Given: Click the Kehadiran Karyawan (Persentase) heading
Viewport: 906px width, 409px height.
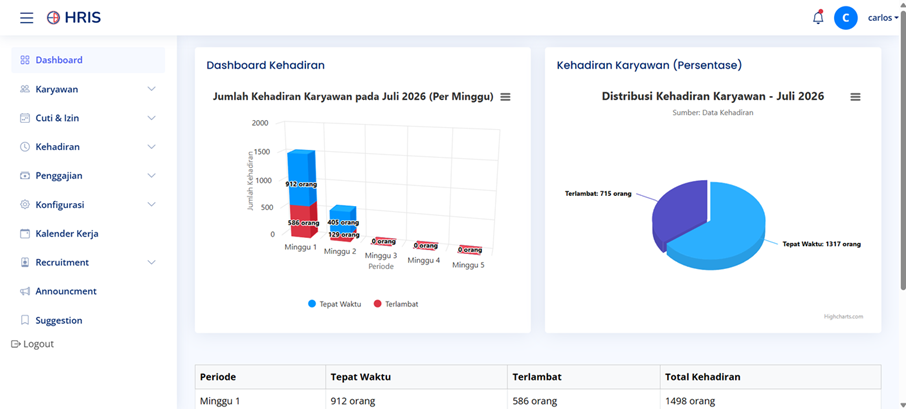Looking at the screenshot, I should pos(649,65).
